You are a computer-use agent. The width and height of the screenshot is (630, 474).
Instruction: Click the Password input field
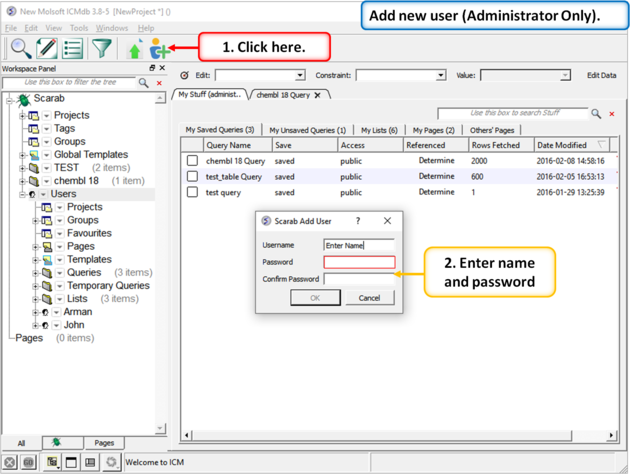(x=359, y=263)
